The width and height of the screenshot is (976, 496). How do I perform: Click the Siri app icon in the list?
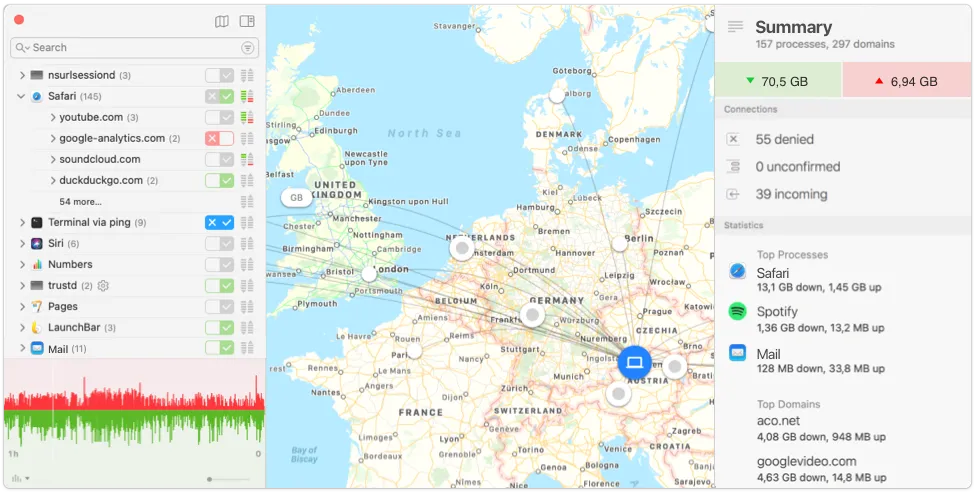37,243
